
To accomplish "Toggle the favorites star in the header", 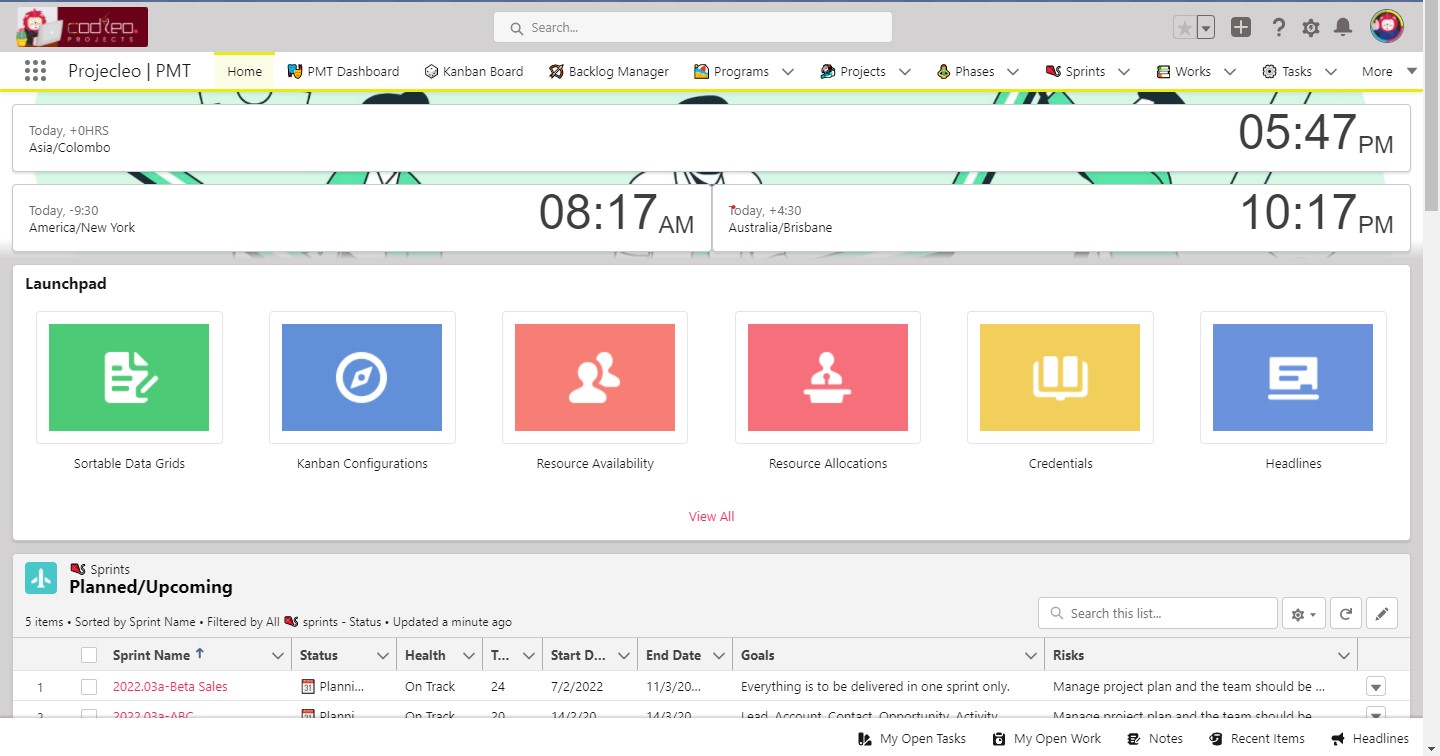I will 1185,27.
